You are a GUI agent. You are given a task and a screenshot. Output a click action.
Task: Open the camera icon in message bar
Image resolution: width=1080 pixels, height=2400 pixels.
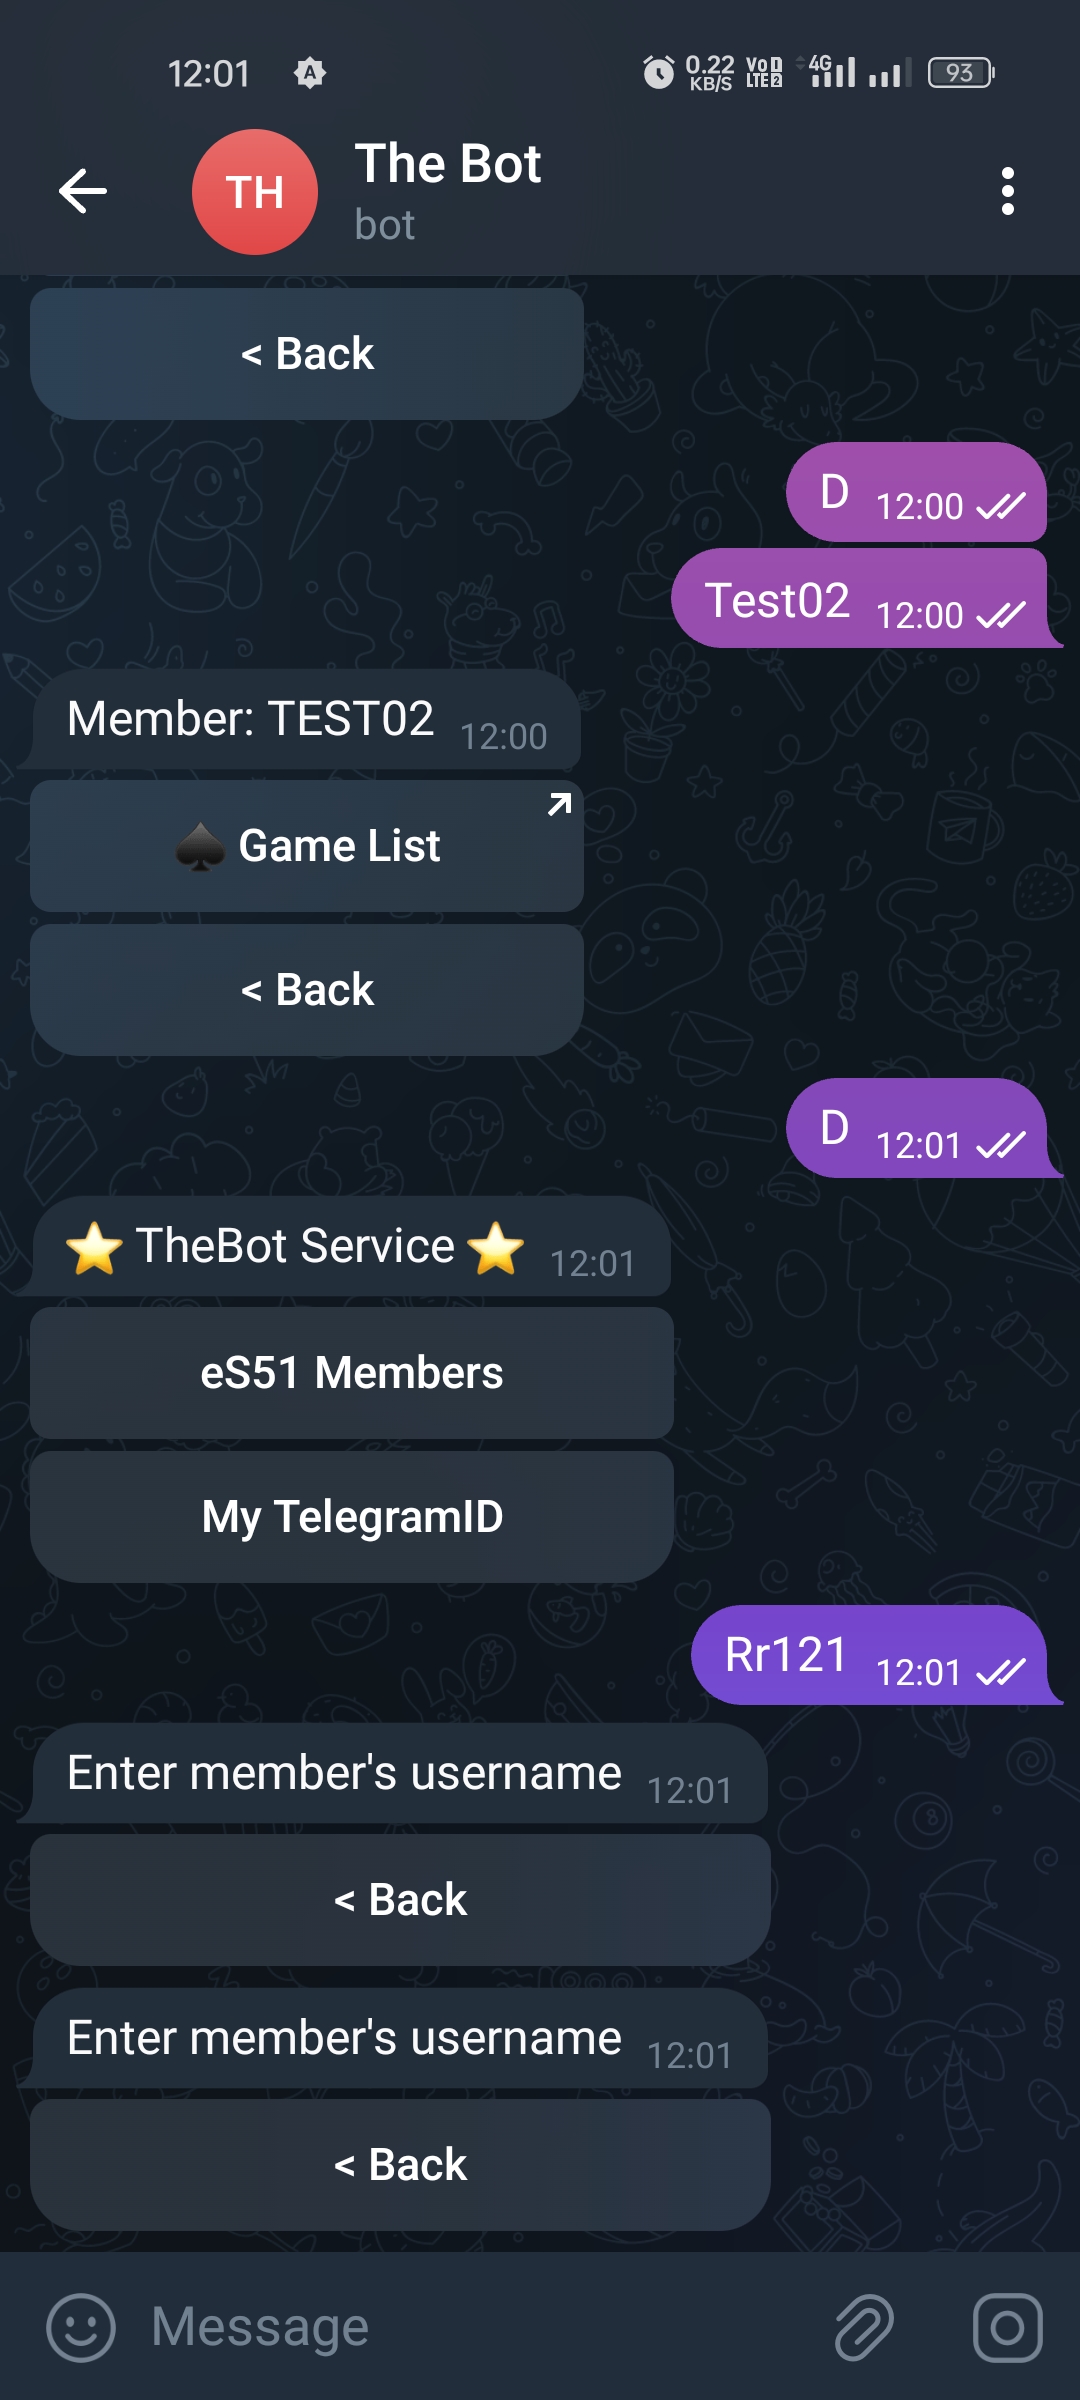click(1007, 2327)
